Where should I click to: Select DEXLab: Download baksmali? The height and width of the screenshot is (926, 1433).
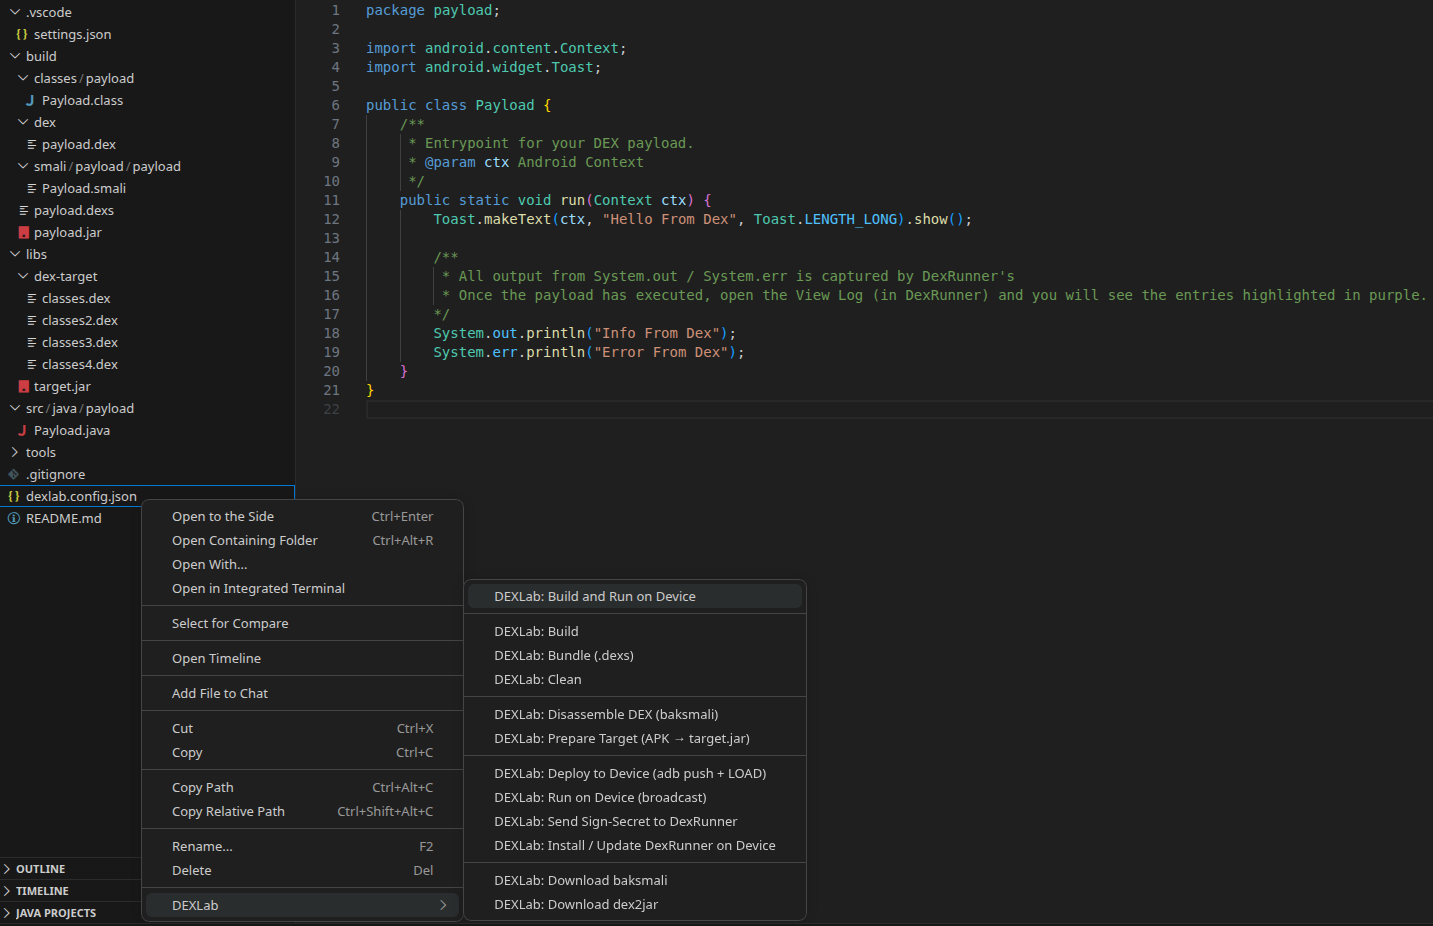(x=635, y=880)
